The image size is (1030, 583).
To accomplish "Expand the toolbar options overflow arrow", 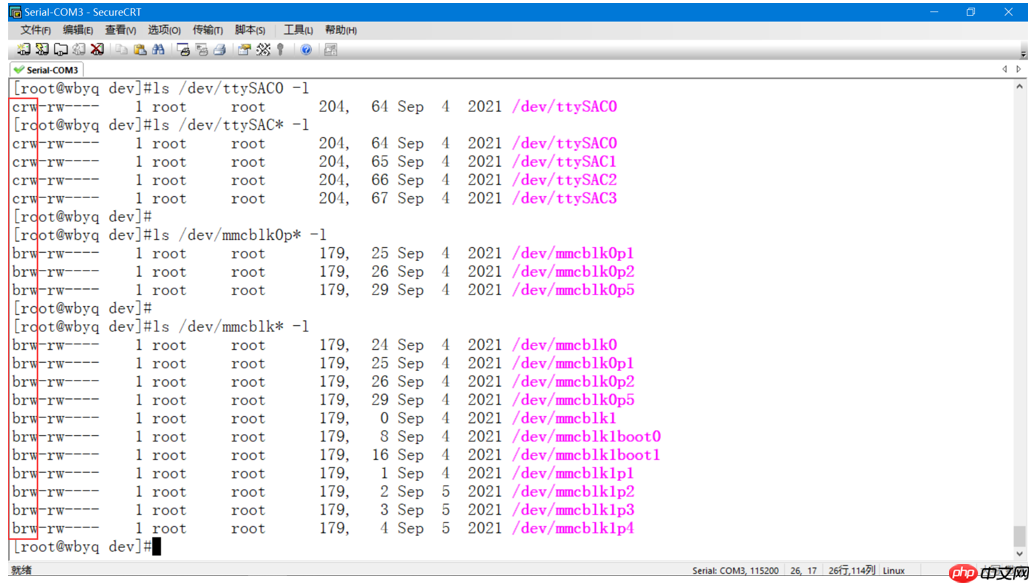I will pos(1023,51).
